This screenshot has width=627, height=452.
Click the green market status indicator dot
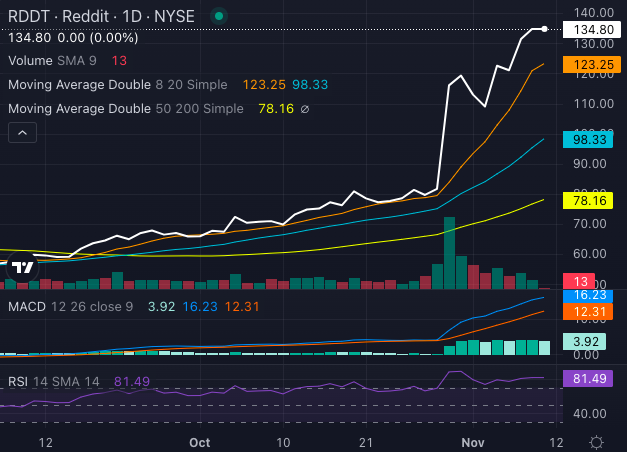tap(220, 17)
